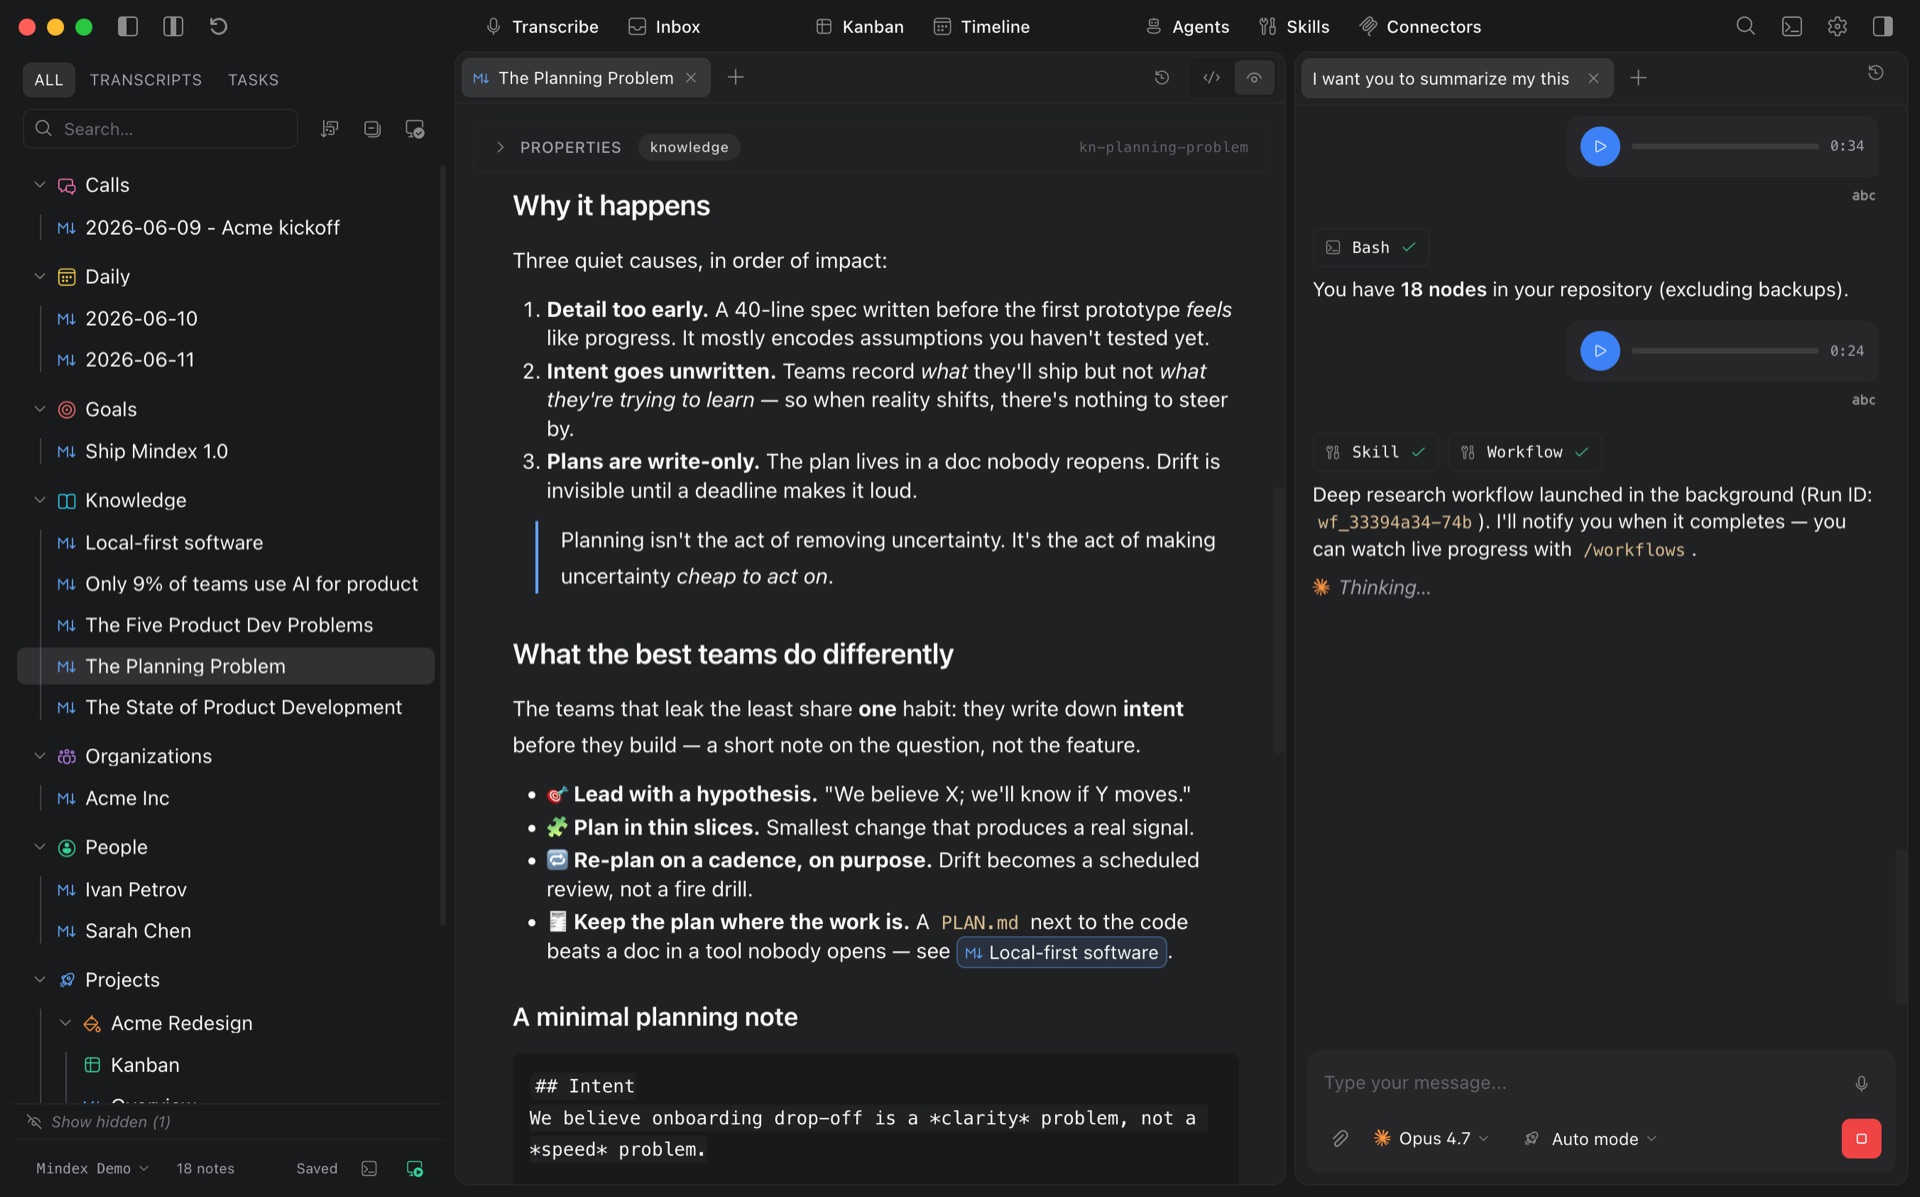This screenshot has height=1197, width=1920.
Task: Collapse the Projects group
Action: (x=40, y=980)
